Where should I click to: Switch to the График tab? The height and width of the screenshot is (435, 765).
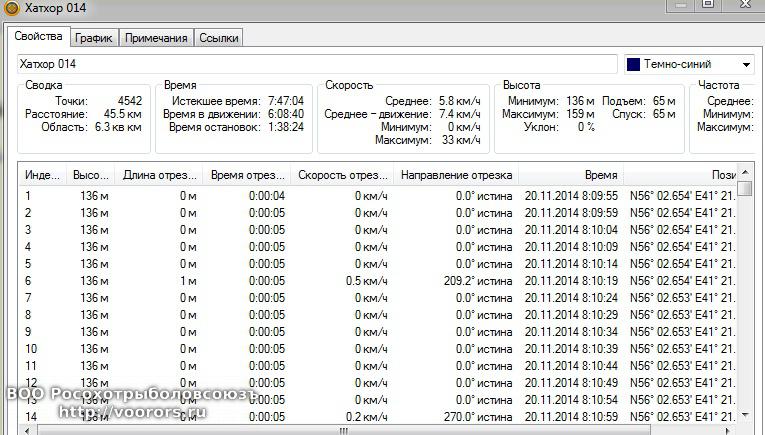[x=93, y=38]
